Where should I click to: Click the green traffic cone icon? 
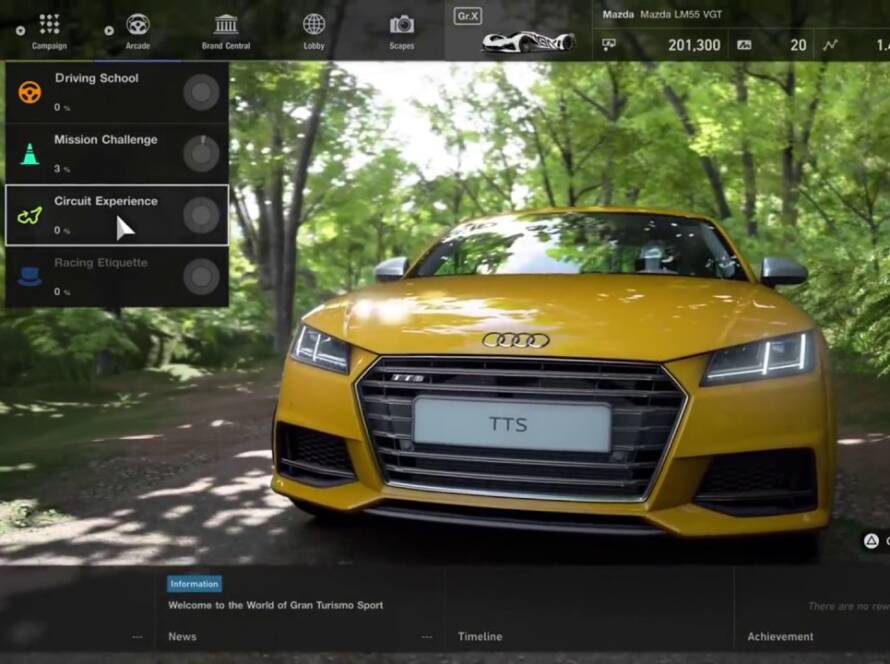point(30,154)
